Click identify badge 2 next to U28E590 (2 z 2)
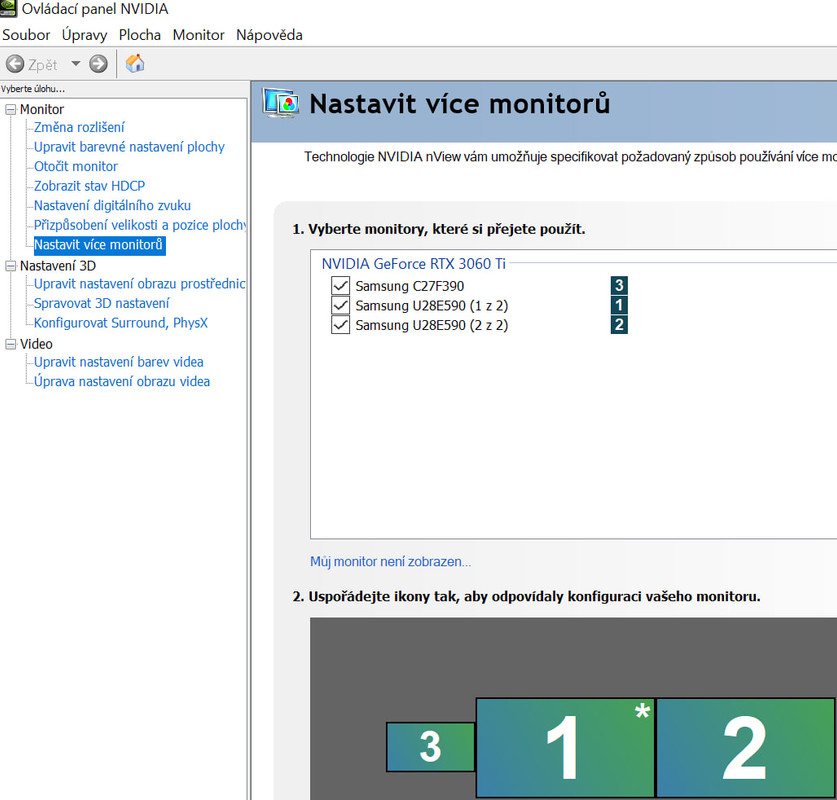Viewport: 837px width, 800px height. pyautogui.click(x=619, y=325)
